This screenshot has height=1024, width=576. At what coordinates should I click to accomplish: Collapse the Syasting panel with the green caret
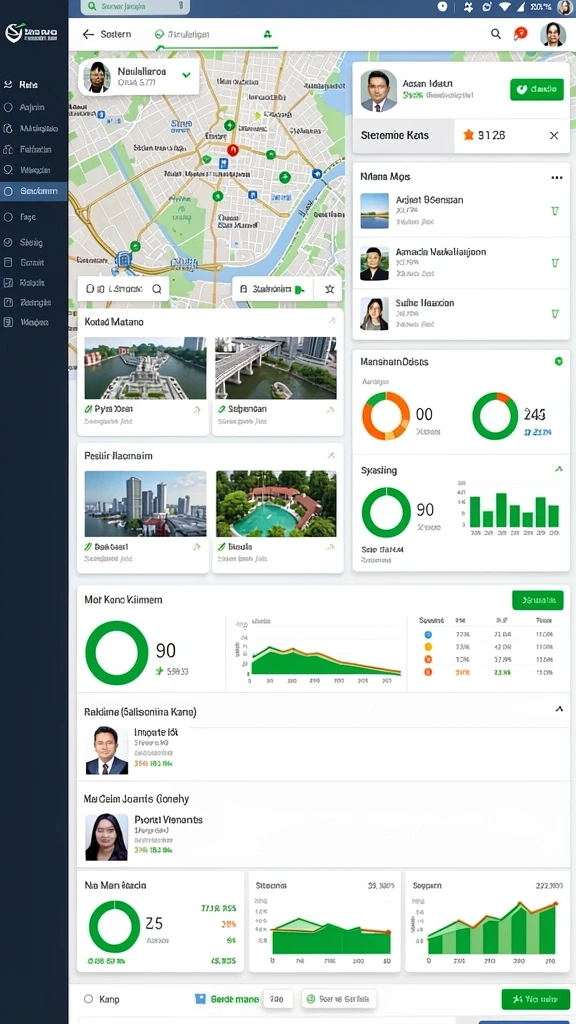558,469
